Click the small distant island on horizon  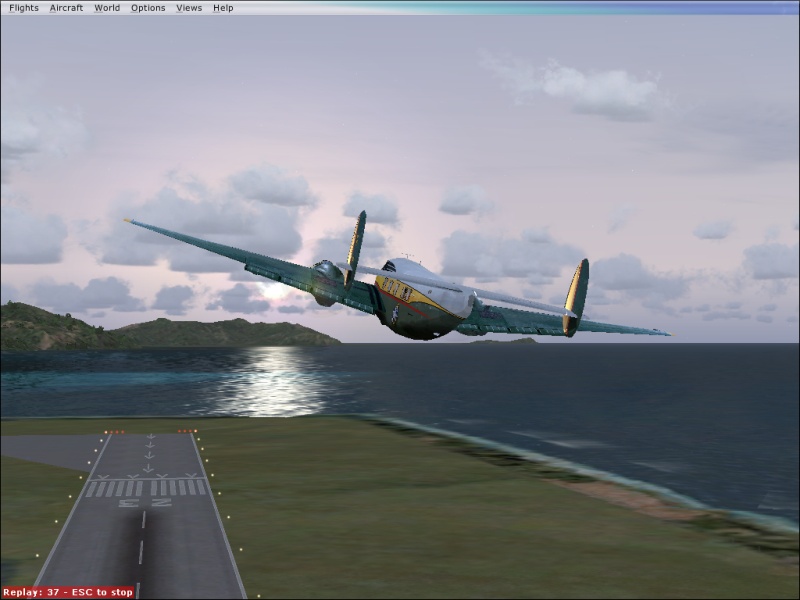[x=503, y=341]
